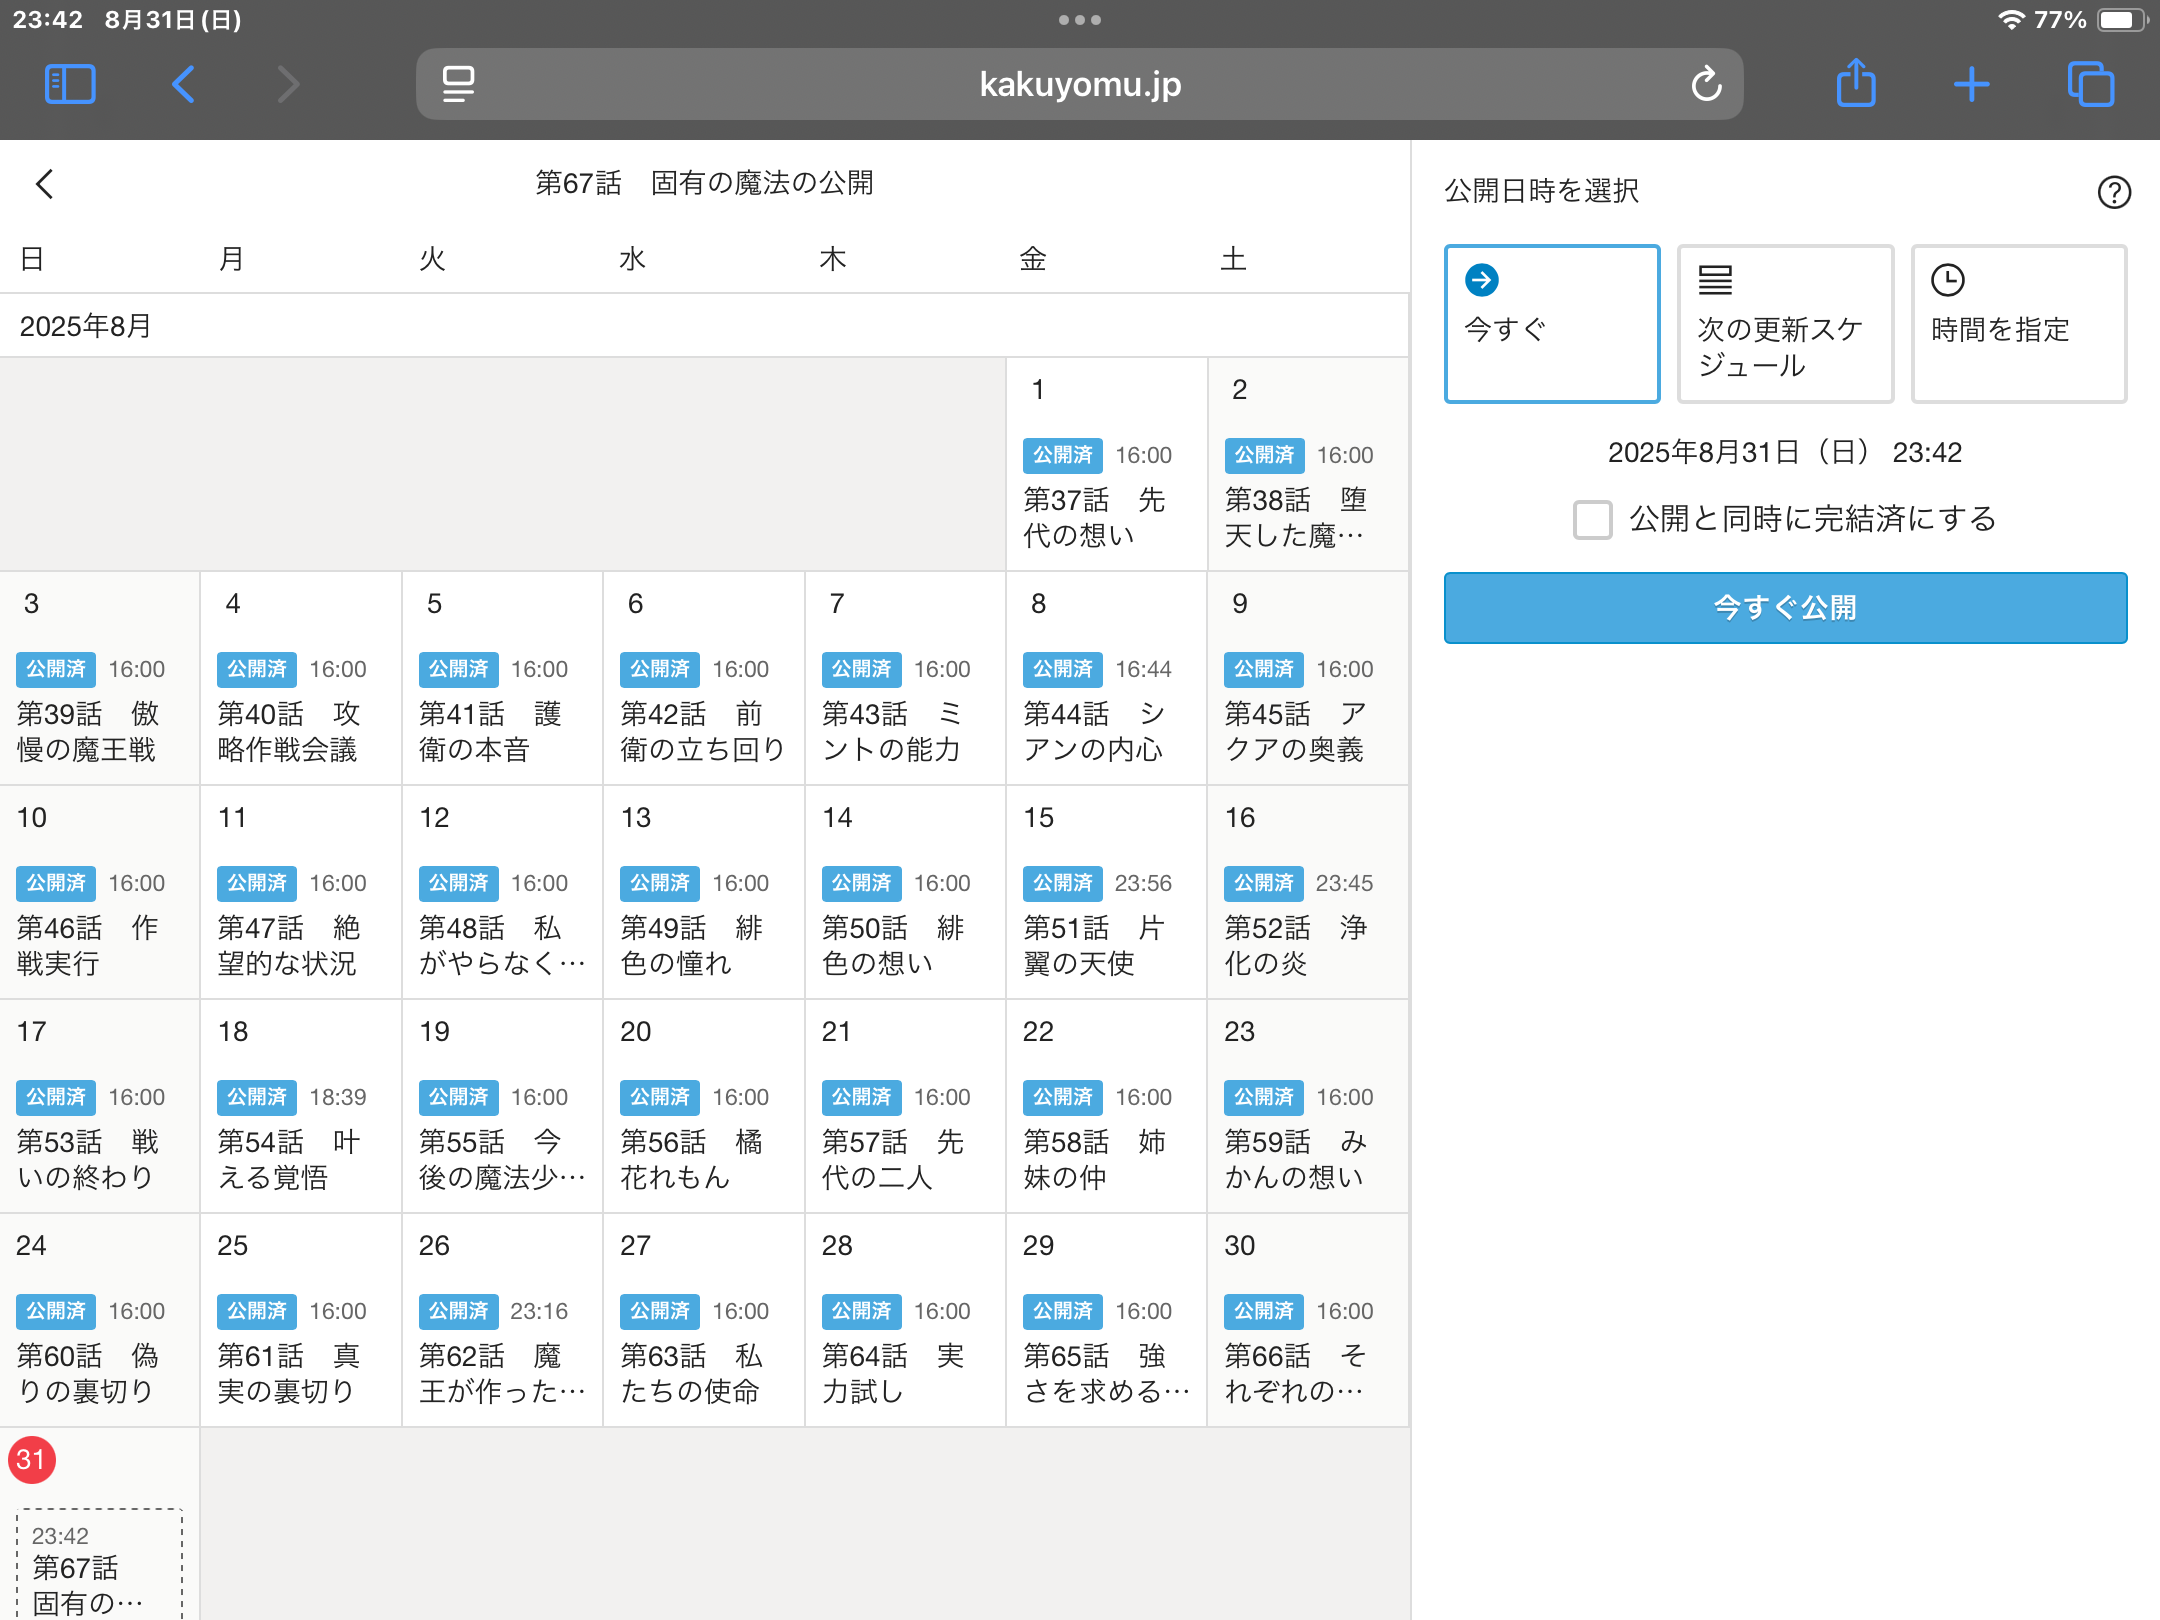Select the 今すぐ publish option
2160x1620 pixels.
[x=1552, y=324]
